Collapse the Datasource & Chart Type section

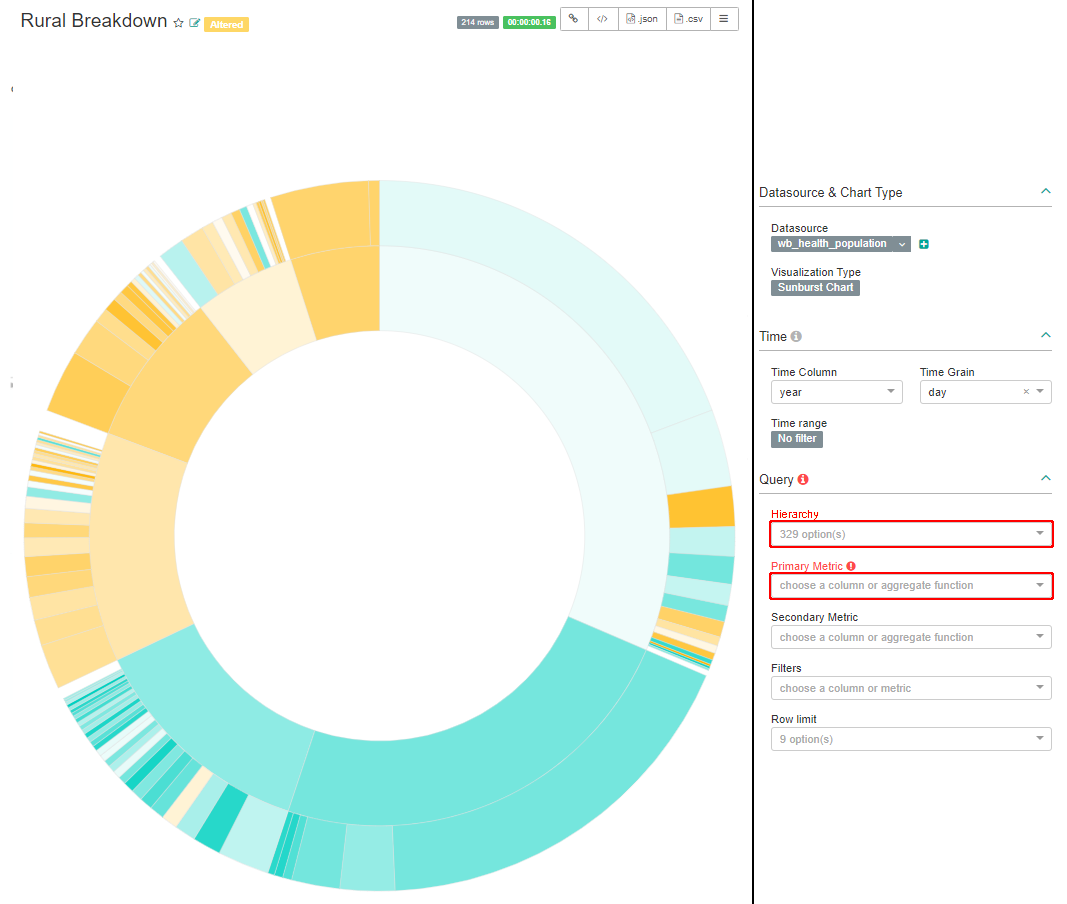click(1045, 191)
